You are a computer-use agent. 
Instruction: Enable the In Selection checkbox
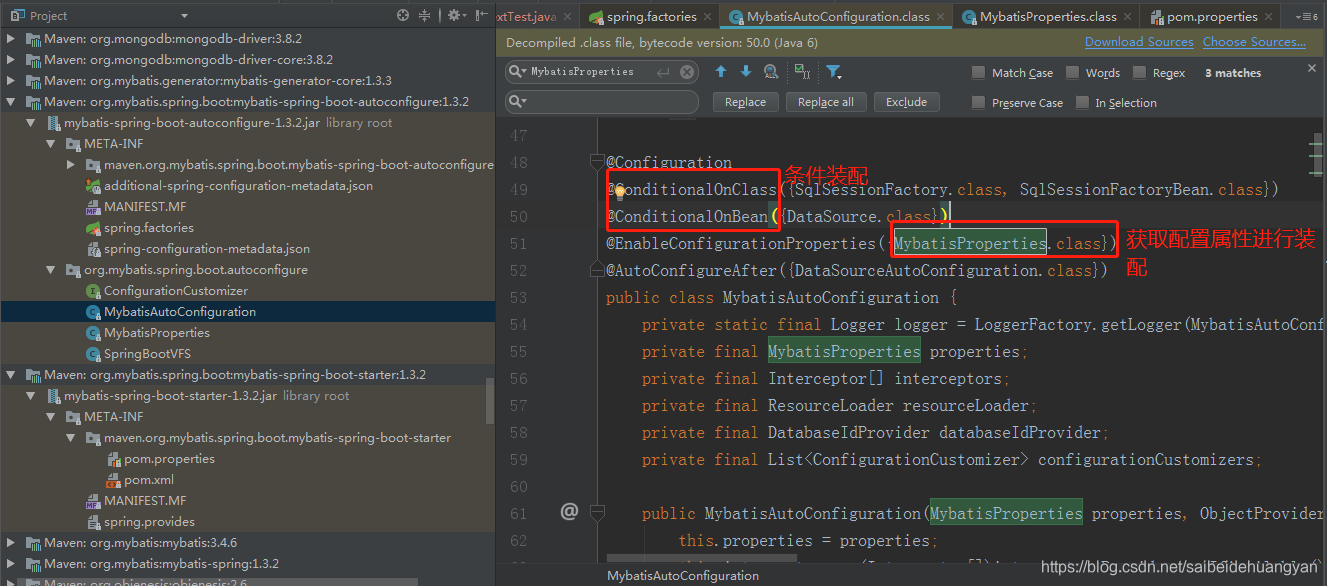point(1082,102)
